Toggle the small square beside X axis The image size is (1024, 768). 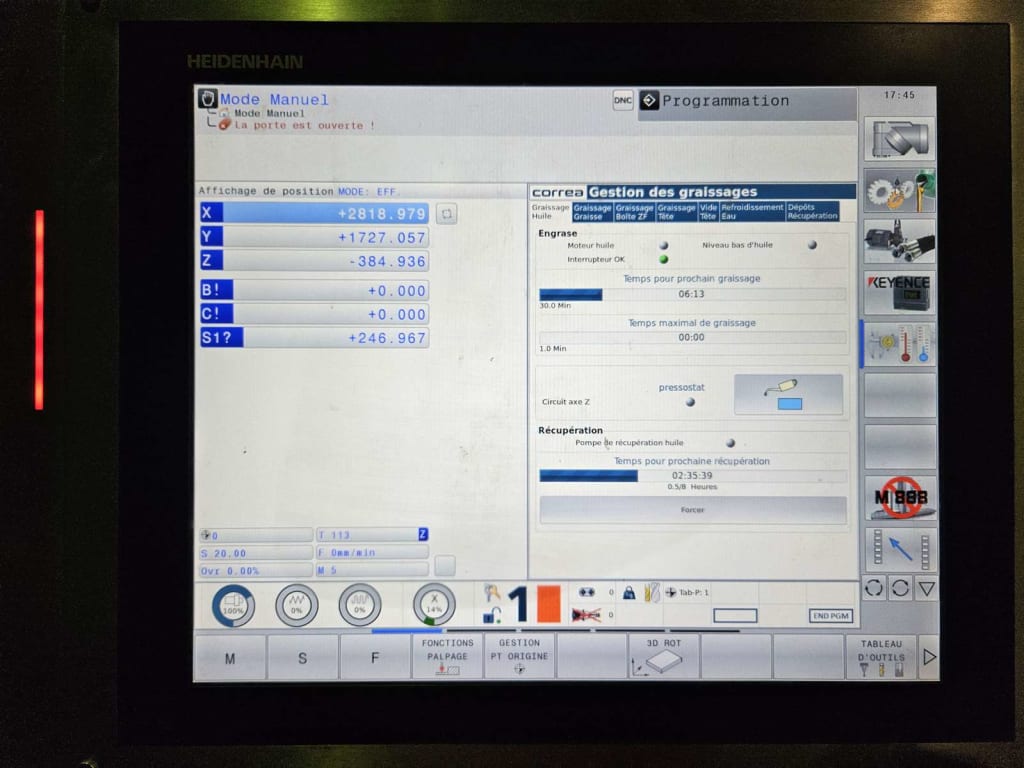[x=446, y=214]
